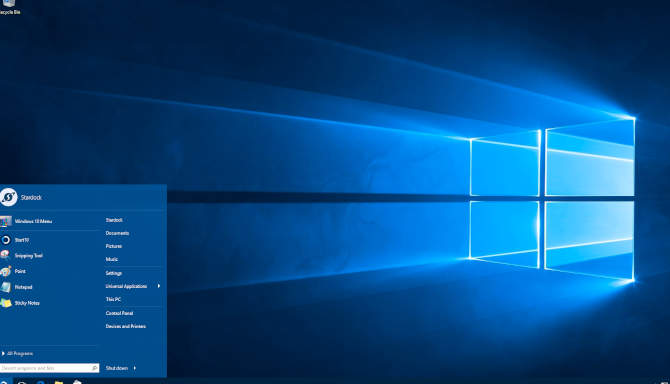Click the search programs and files box
The image size is (670, 384).
point(50,368)
